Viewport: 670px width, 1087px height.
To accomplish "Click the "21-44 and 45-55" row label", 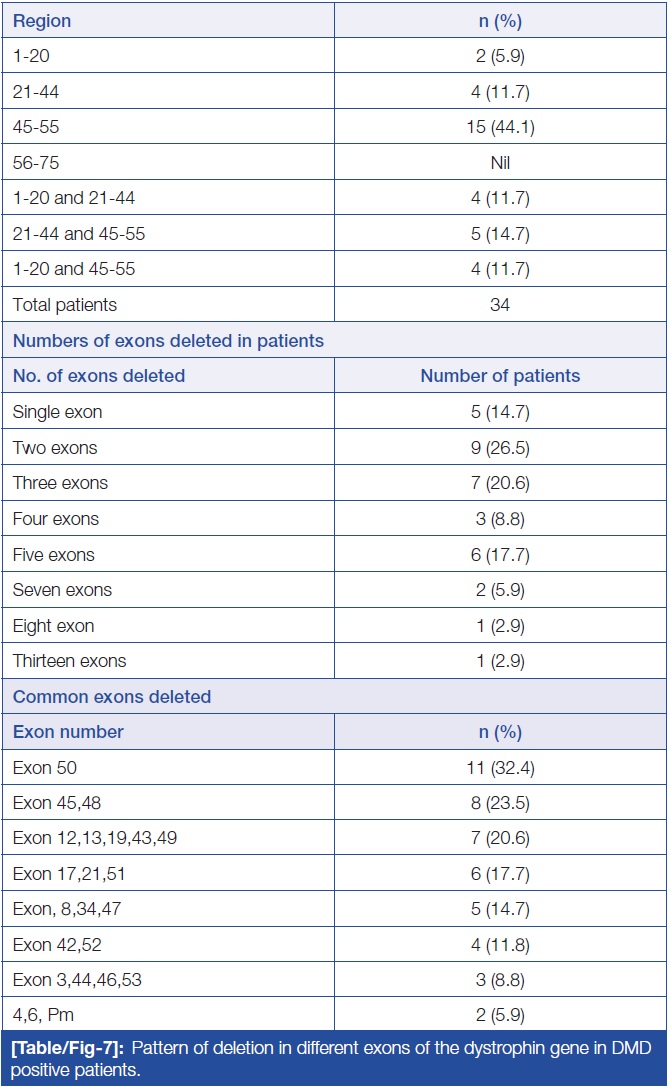I will [x=74, y=234].
